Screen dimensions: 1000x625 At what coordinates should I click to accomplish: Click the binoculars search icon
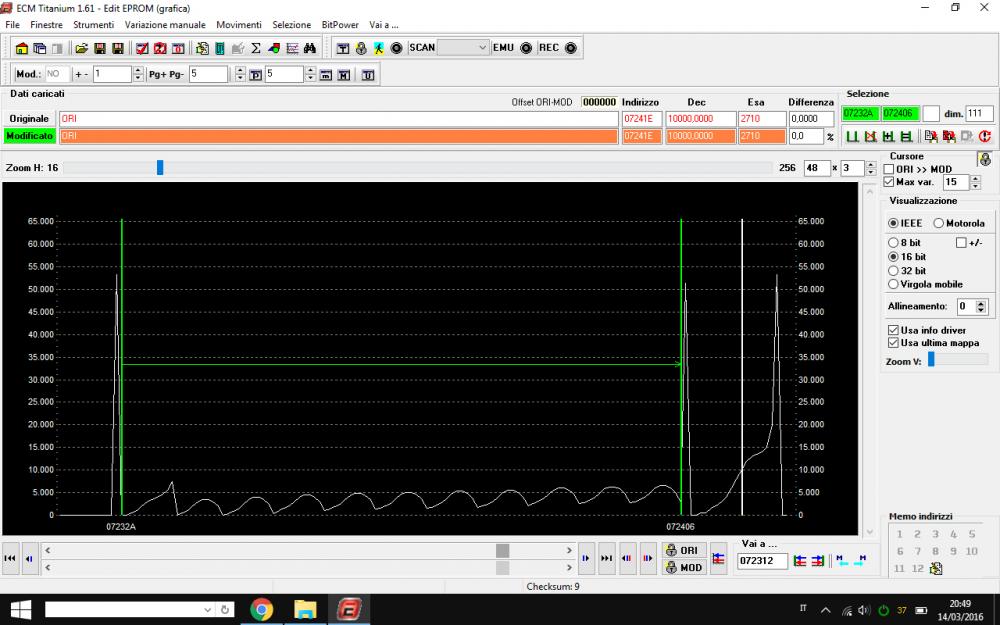[x=310, y=48]
